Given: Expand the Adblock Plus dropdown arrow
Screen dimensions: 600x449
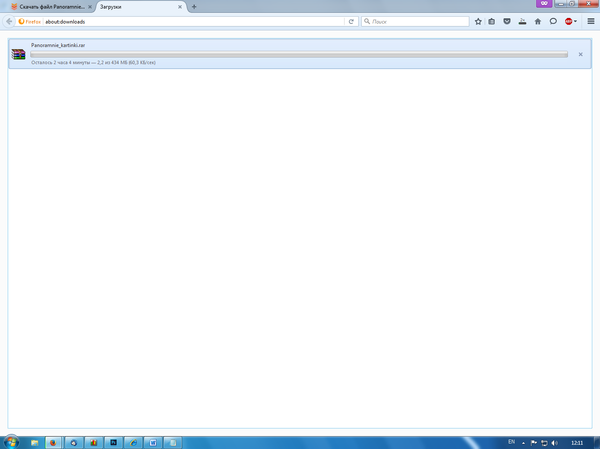Looking at the screenshot, I should tap(575, 21).
